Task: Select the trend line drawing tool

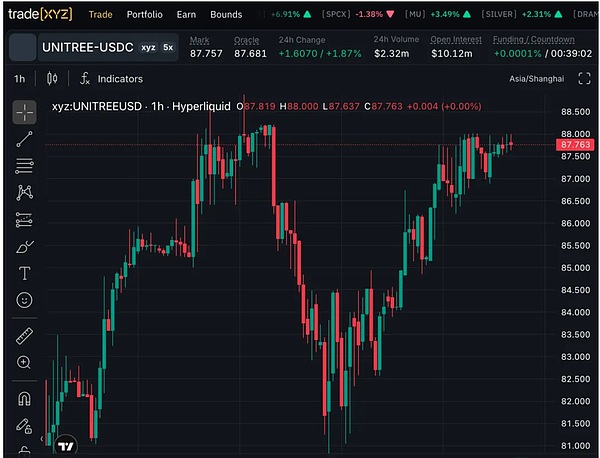Action: tap(24, 139)
